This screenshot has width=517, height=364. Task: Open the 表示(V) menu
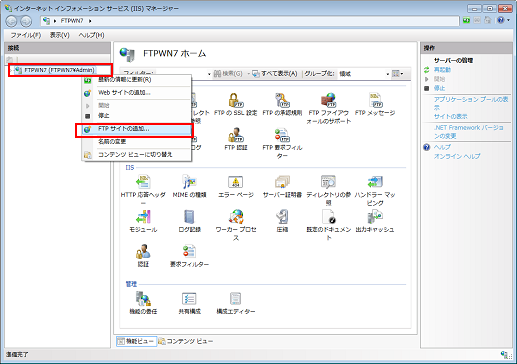pyautogui.click(x=60, y=35)
